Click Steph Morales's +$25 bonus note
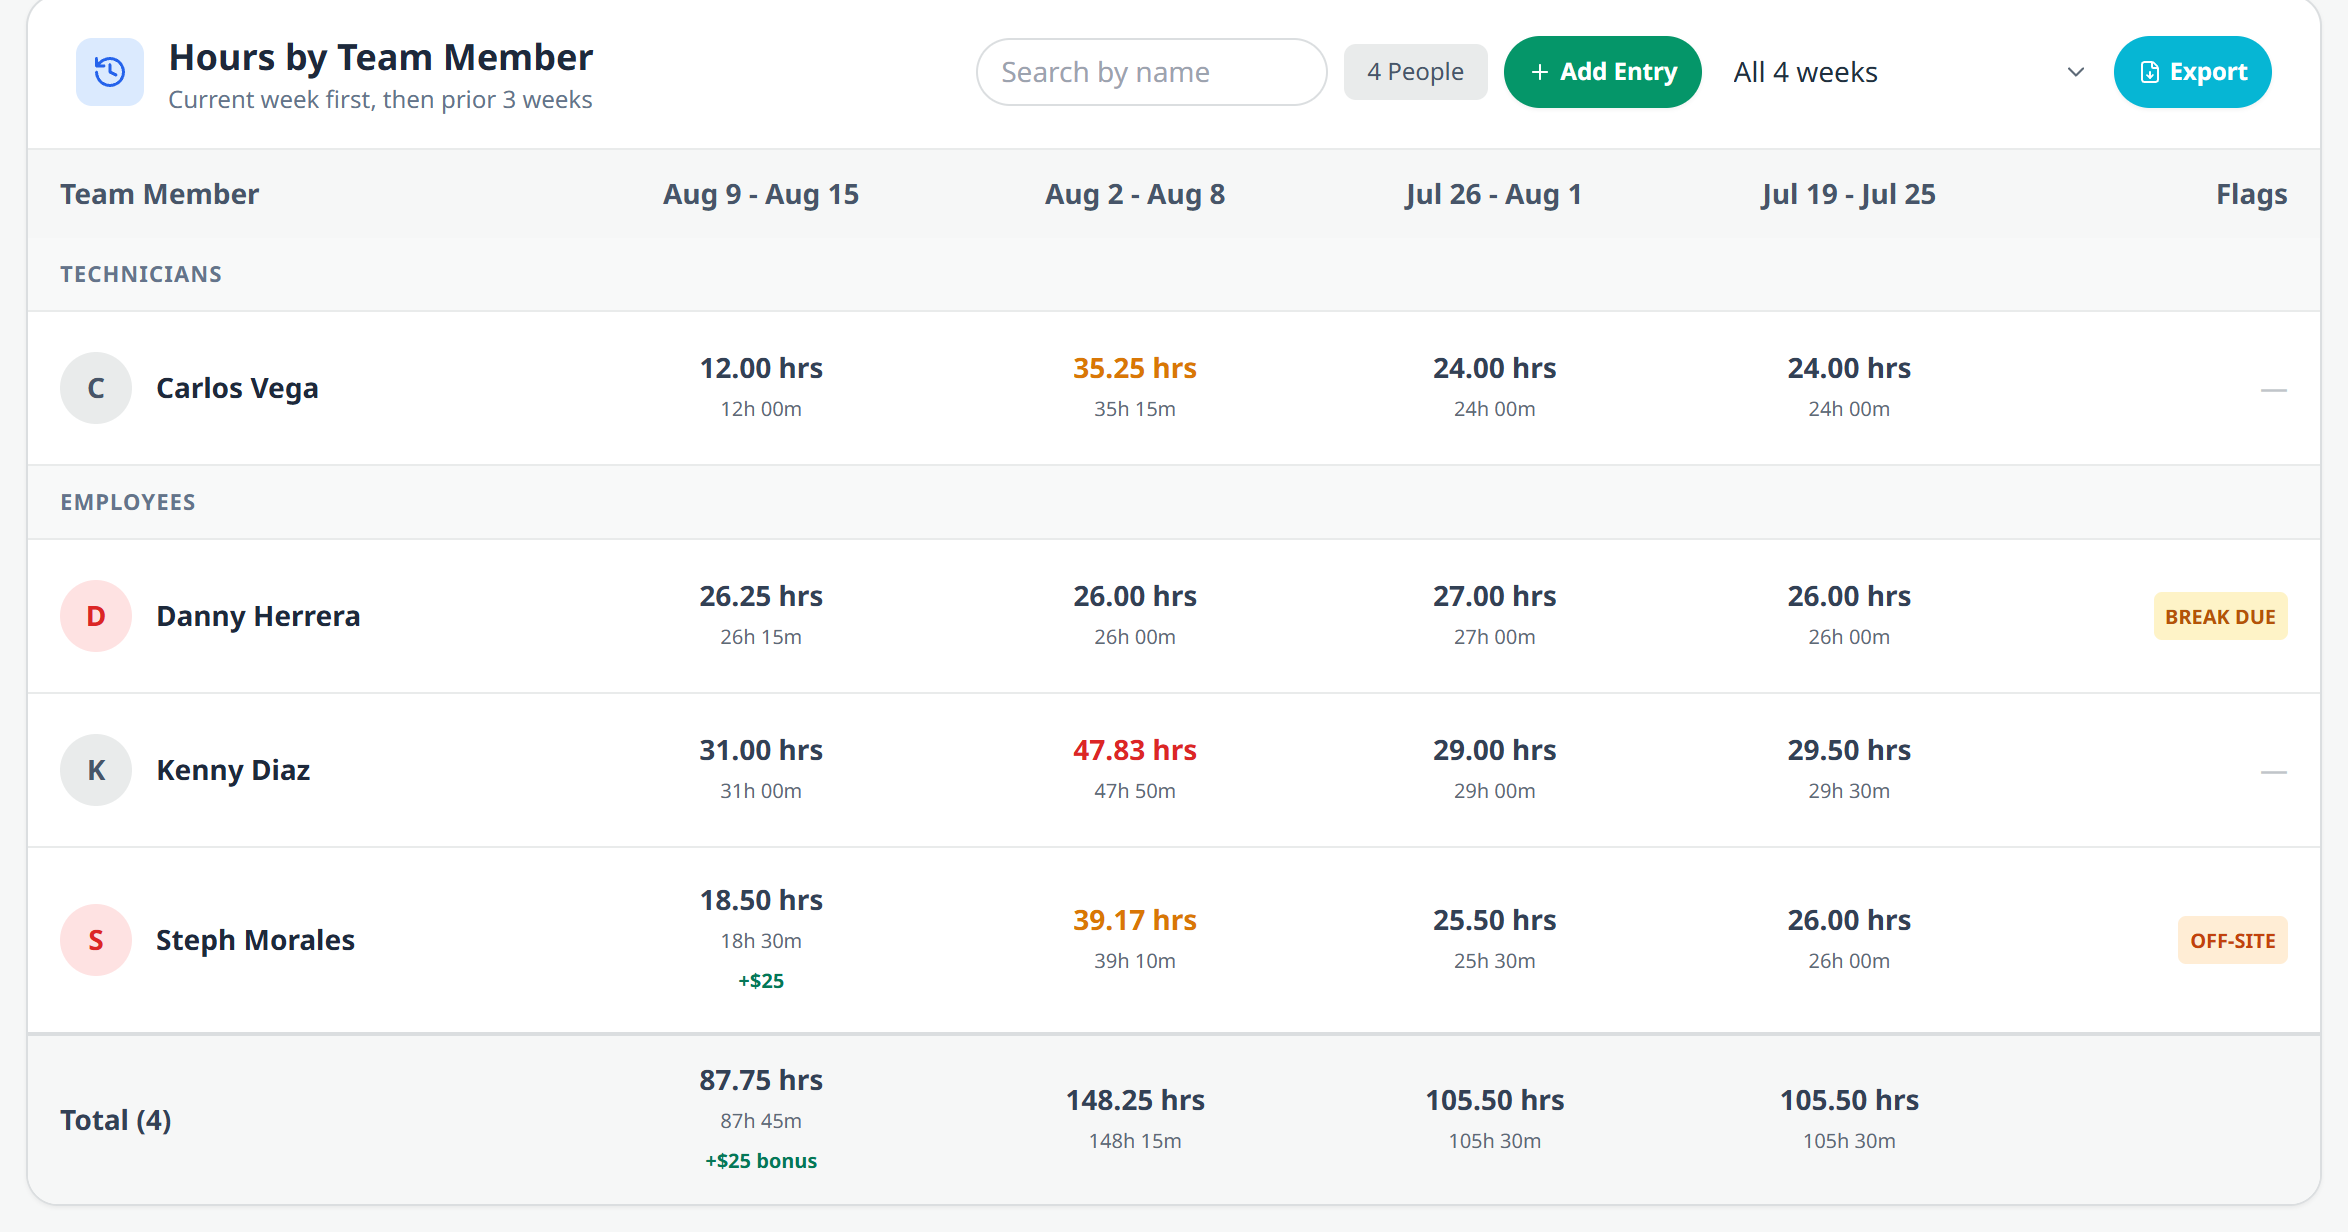 [x=761, y=981]
